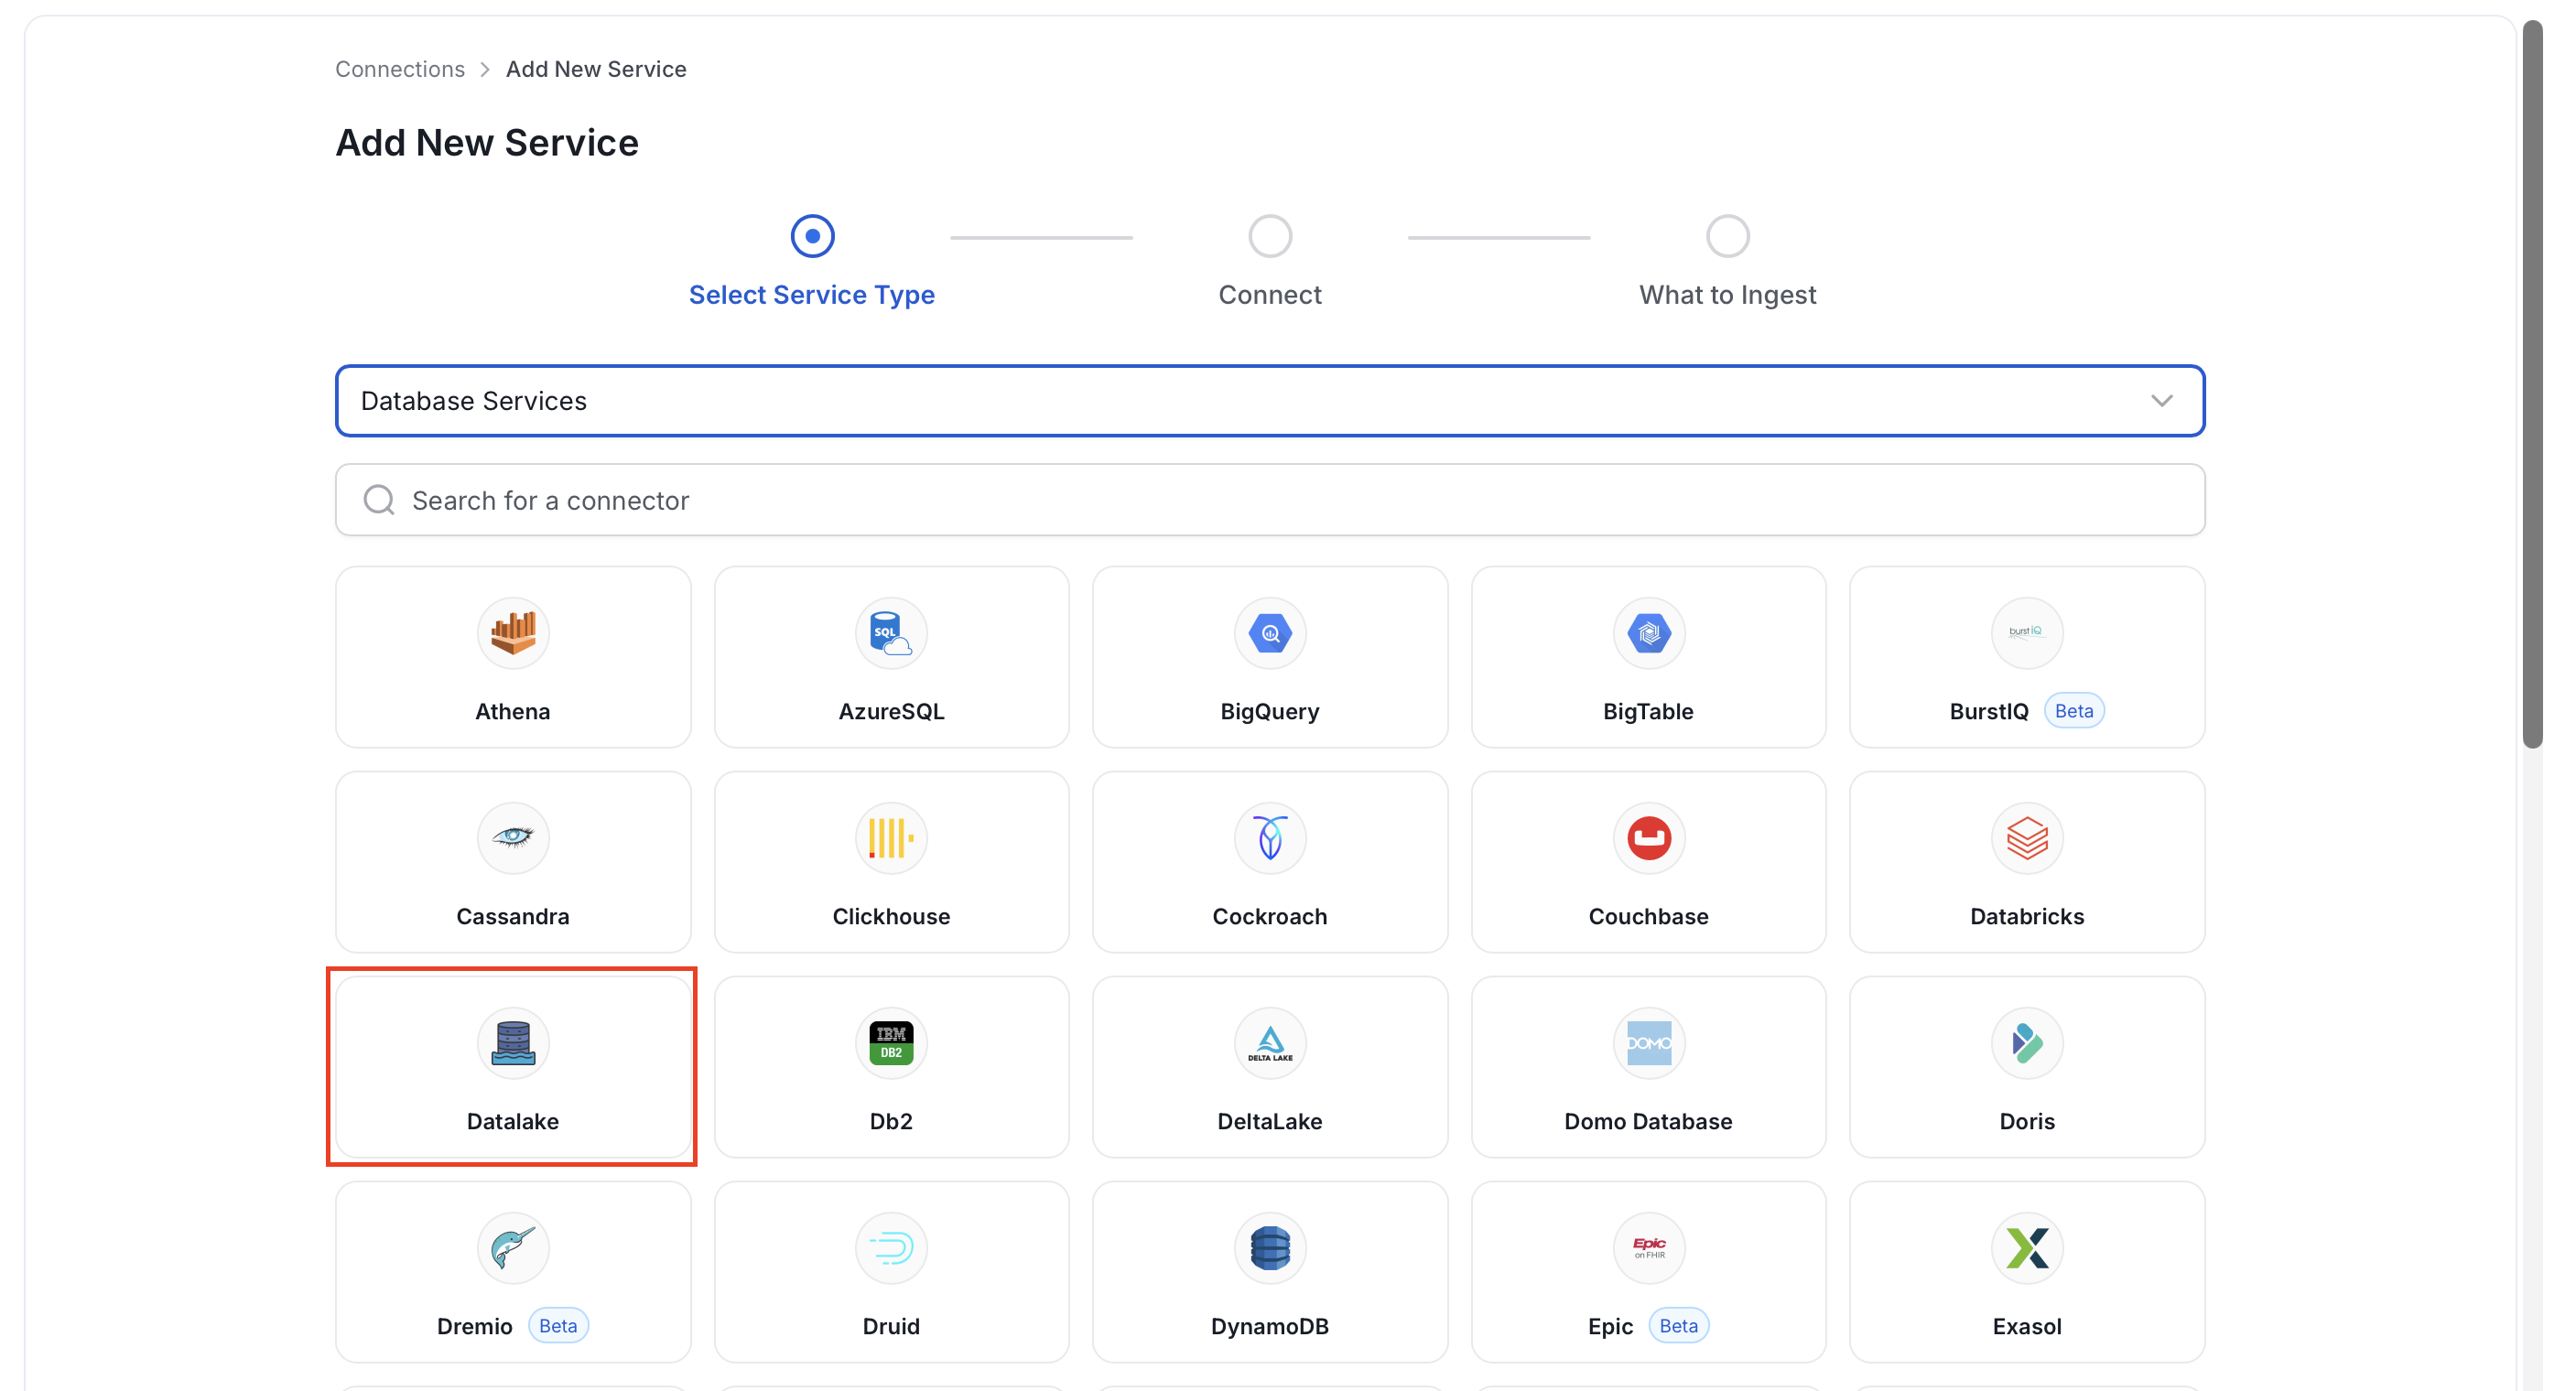Focus the Search for a connector field
This screenshot has height=1391, width=2576.
1270,500
